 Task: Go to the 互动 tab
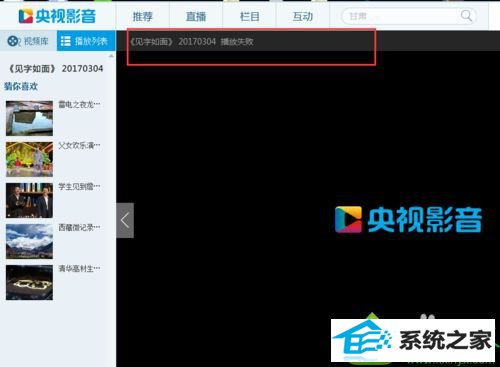tap(303, 16)
